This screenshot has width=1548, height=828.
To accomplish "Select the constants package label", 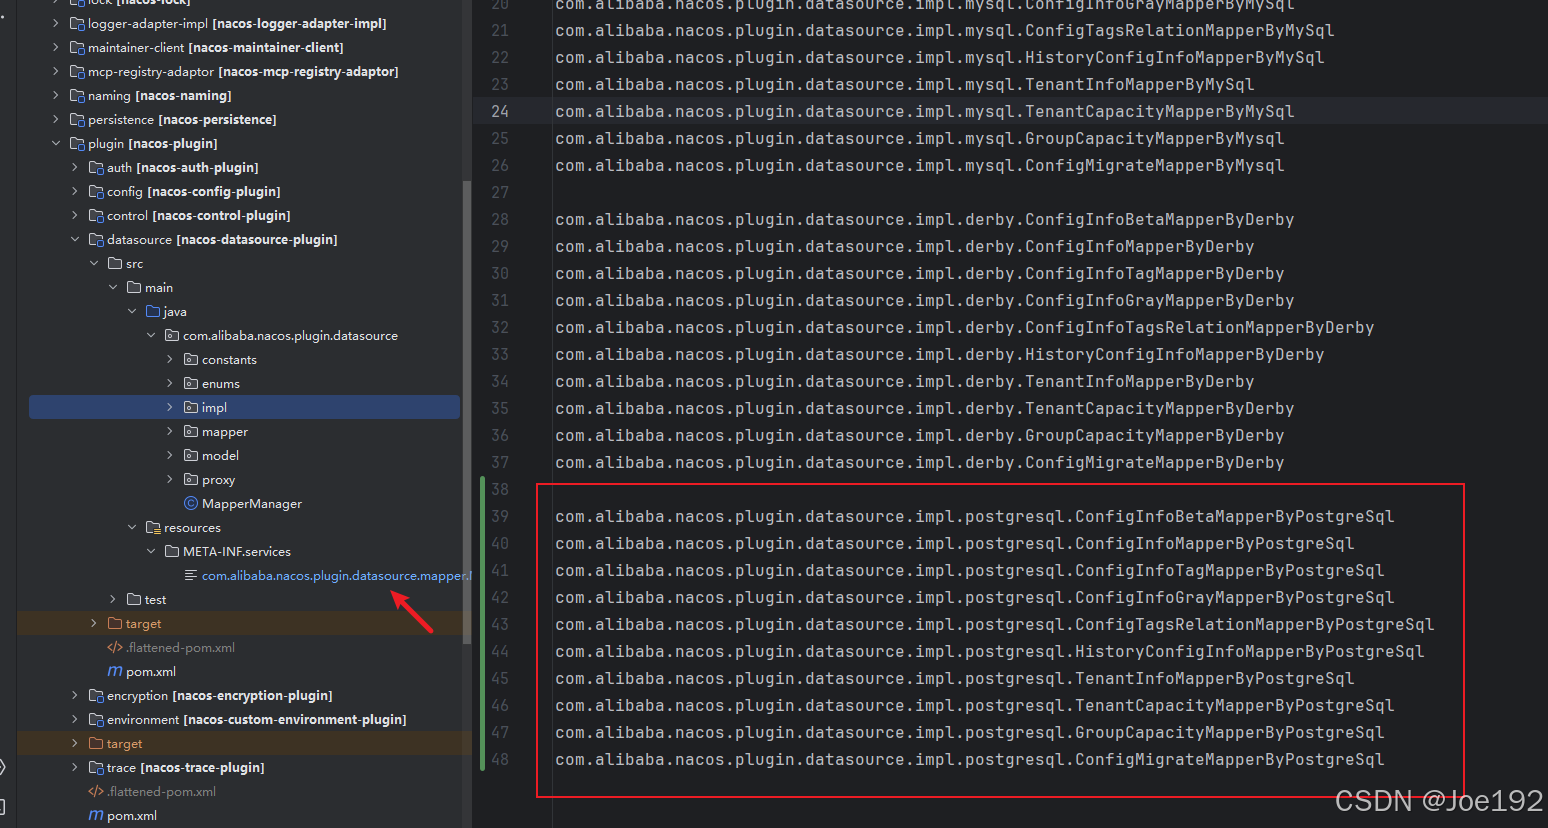I will point(229,359).
